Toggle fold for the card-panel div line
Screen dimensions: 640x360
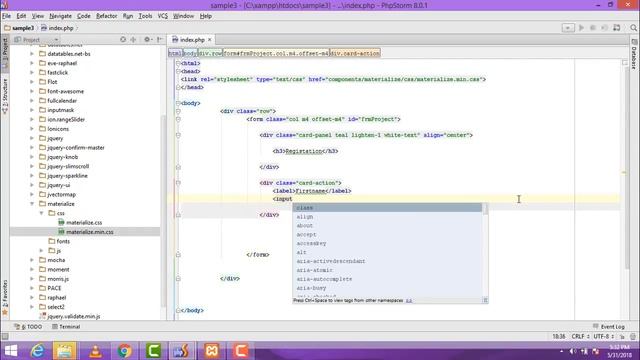coord(178,135)
